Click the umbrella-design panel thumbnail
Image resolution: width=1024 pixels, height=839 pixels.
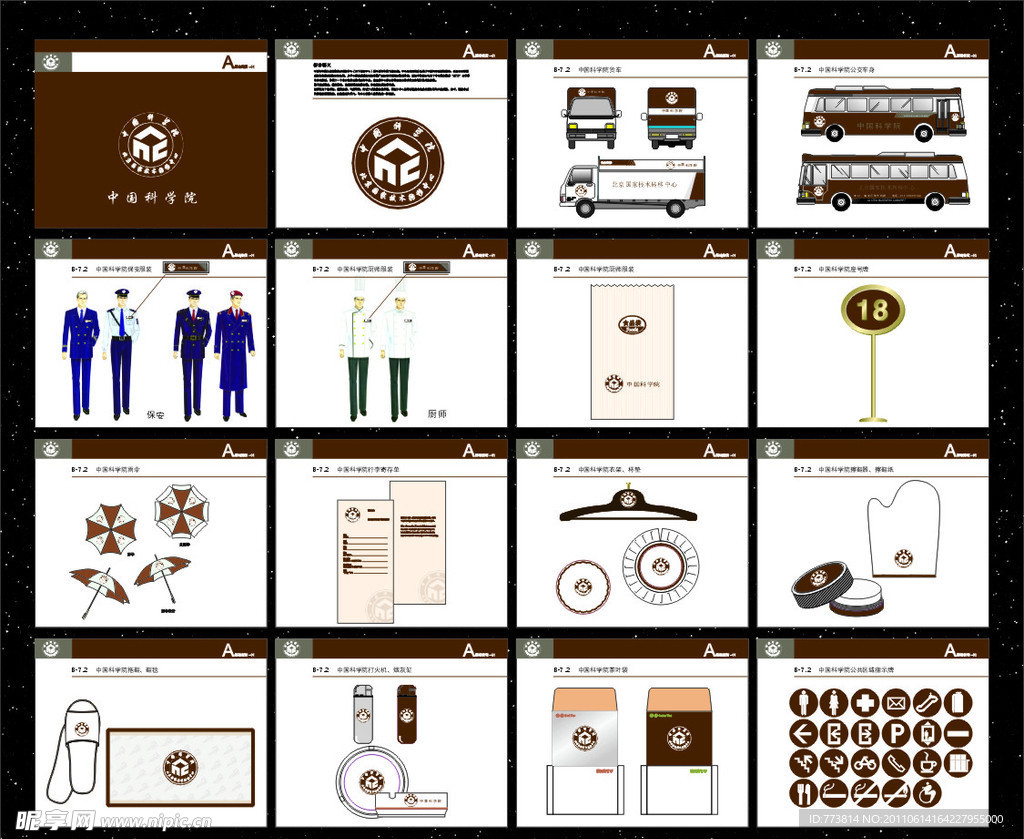[151, 533]
